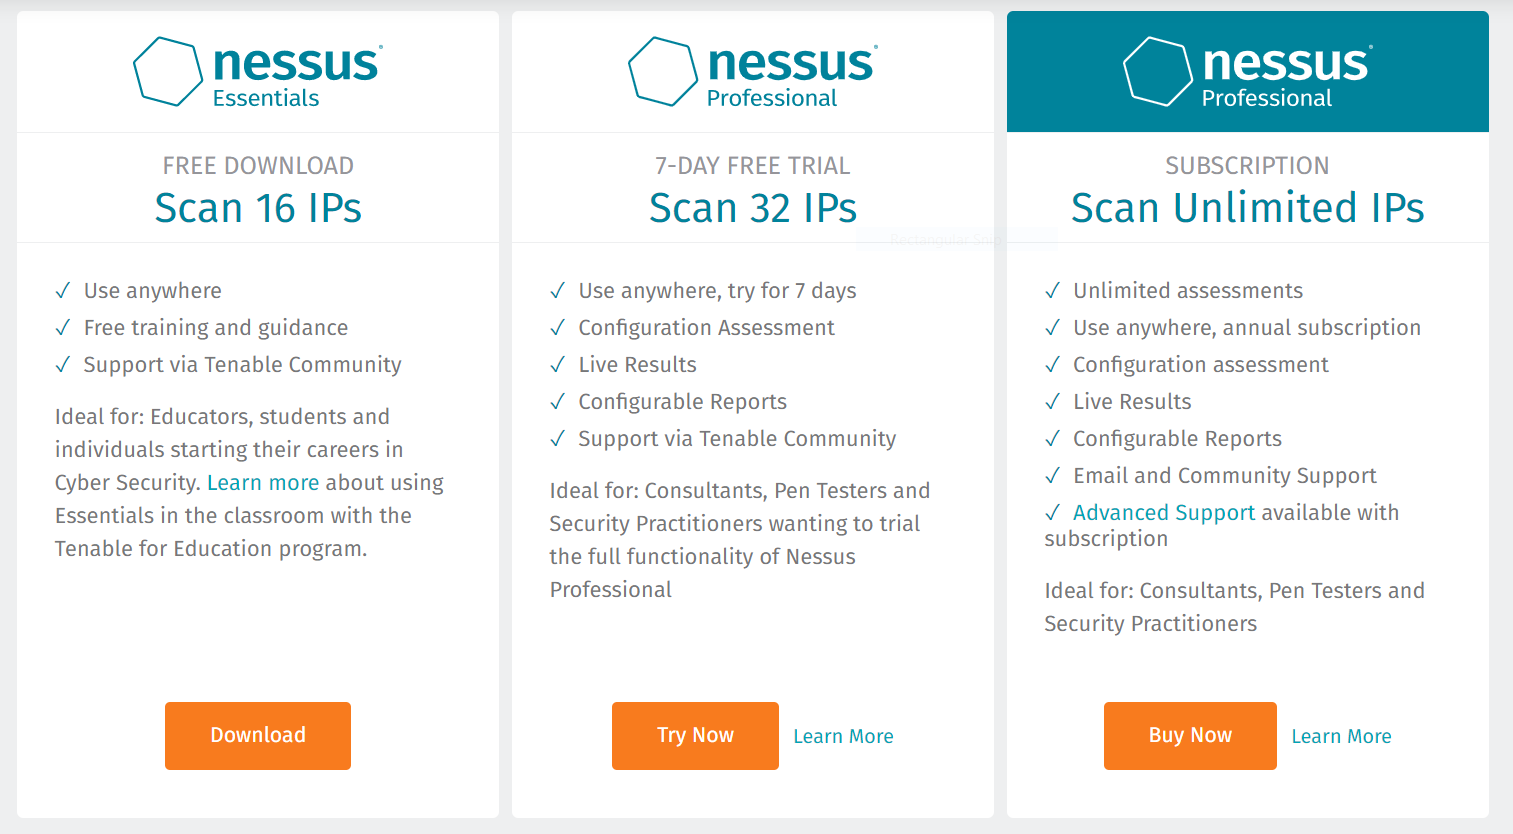The height and width of the screenshot is (834, 1513).
Task: Click the checkmark beside "Configuration Assessment" in trial column
Action: (557, 327)
